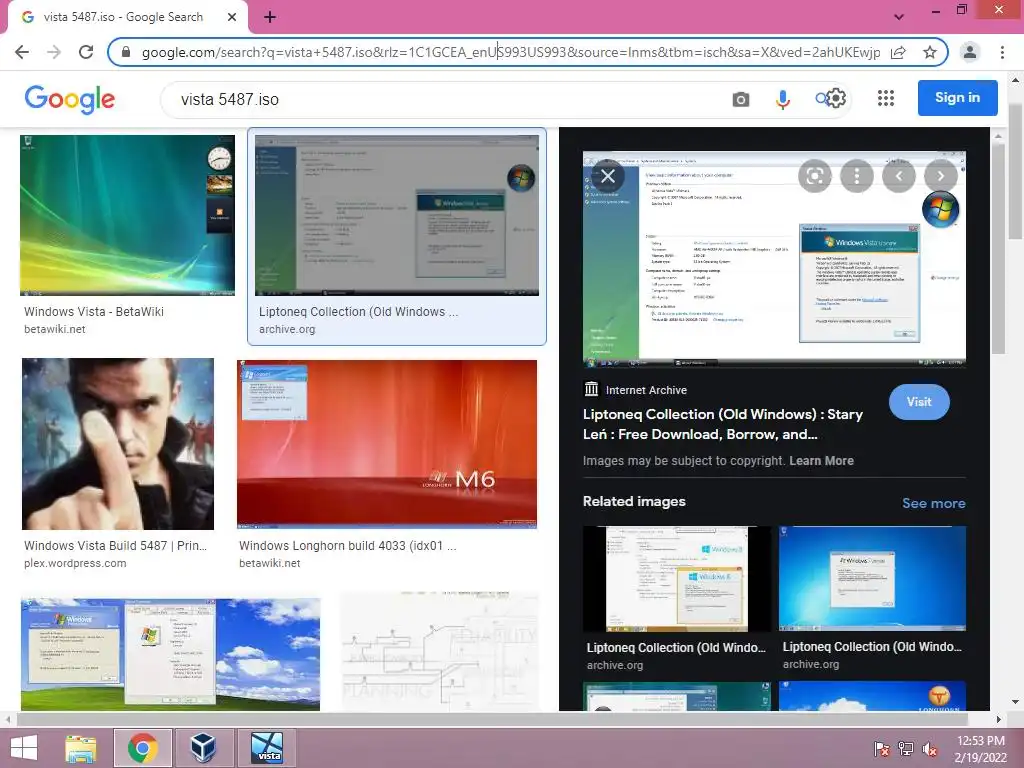Start a voice search via microphone
This screenshot has width=1024, height=768.
point(782,99)
